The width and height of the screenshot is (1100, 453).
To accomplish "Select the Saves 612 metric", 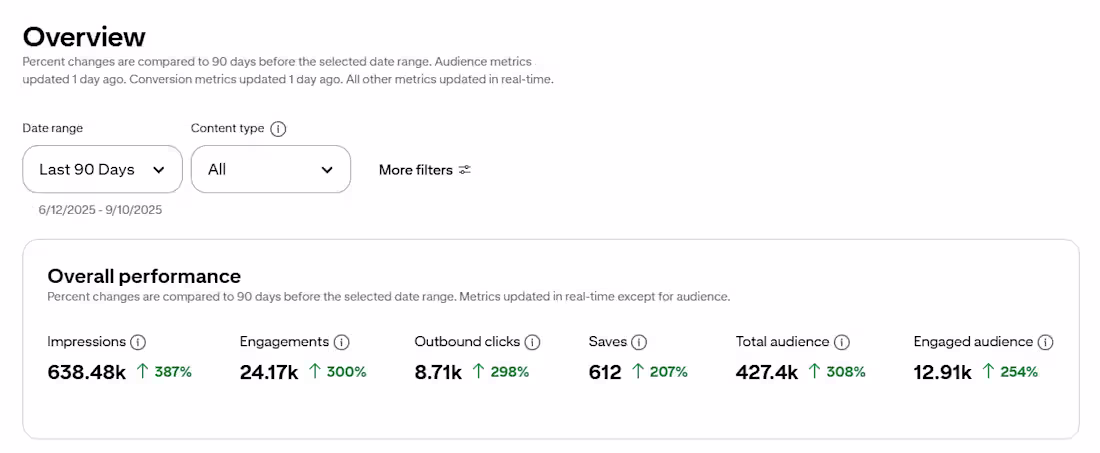I will click(605, 372).
